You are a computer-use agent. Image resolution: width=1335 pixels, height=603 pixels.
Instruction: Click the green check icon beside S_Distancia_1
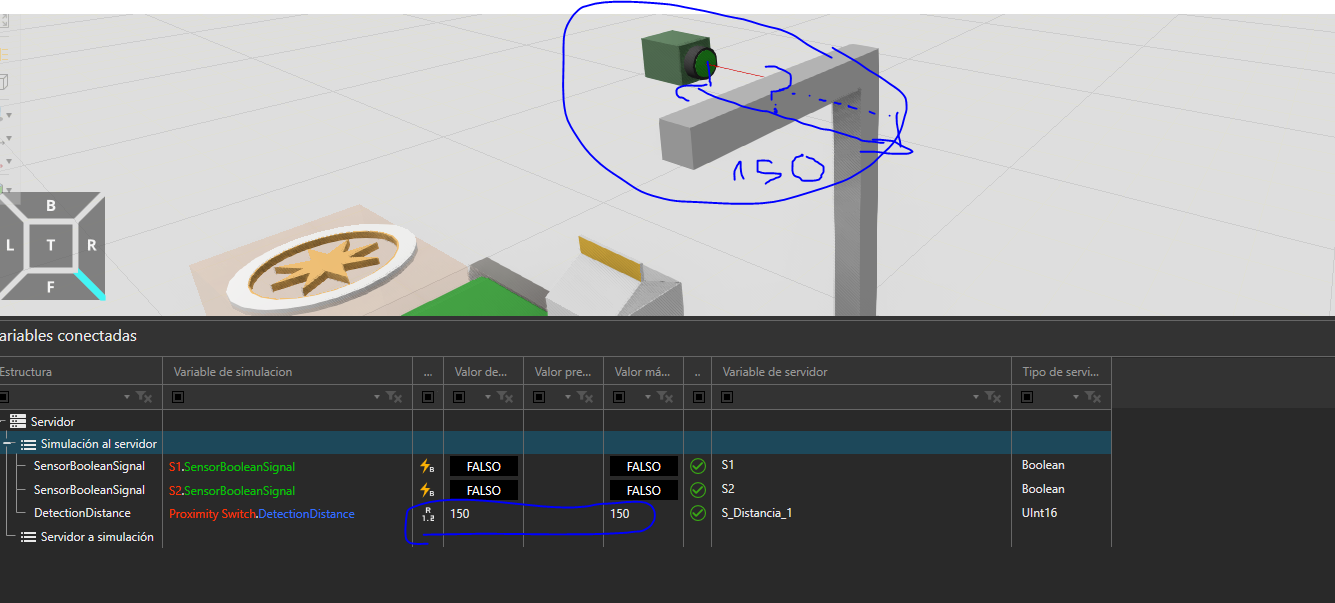click(698, 513)
